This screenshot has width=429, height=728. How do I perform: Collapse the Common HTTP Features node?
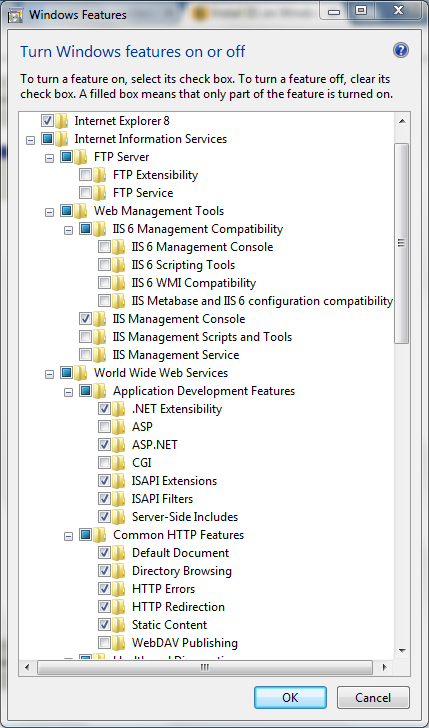(x=69, y=536)
